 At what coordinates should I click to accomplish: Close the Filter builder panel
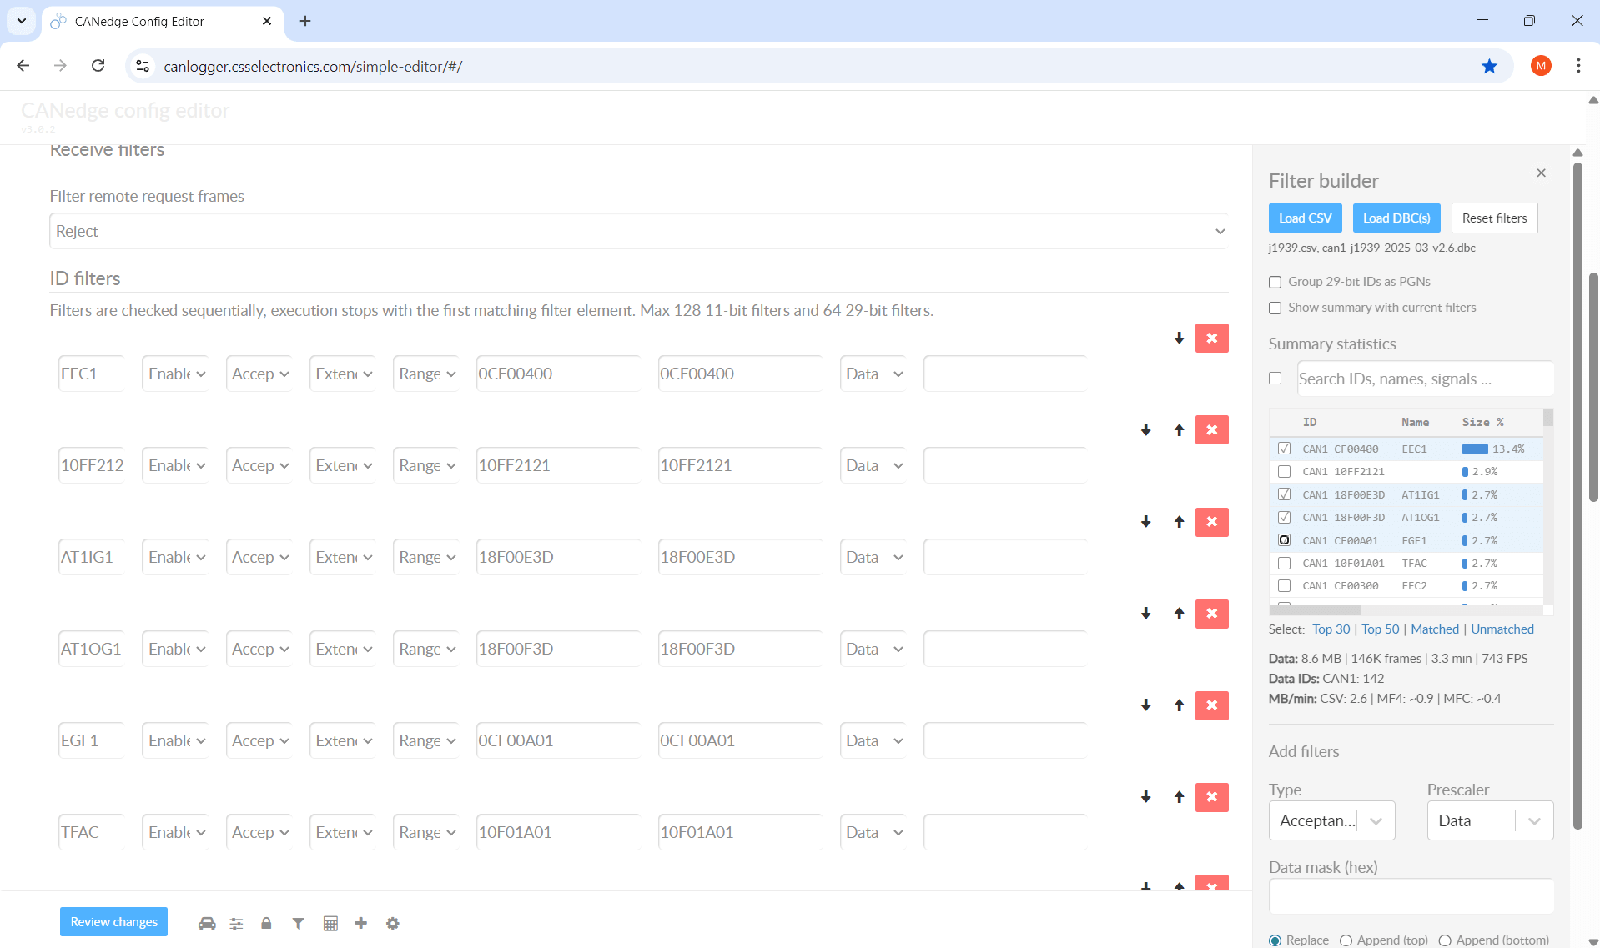(1541, 173)
